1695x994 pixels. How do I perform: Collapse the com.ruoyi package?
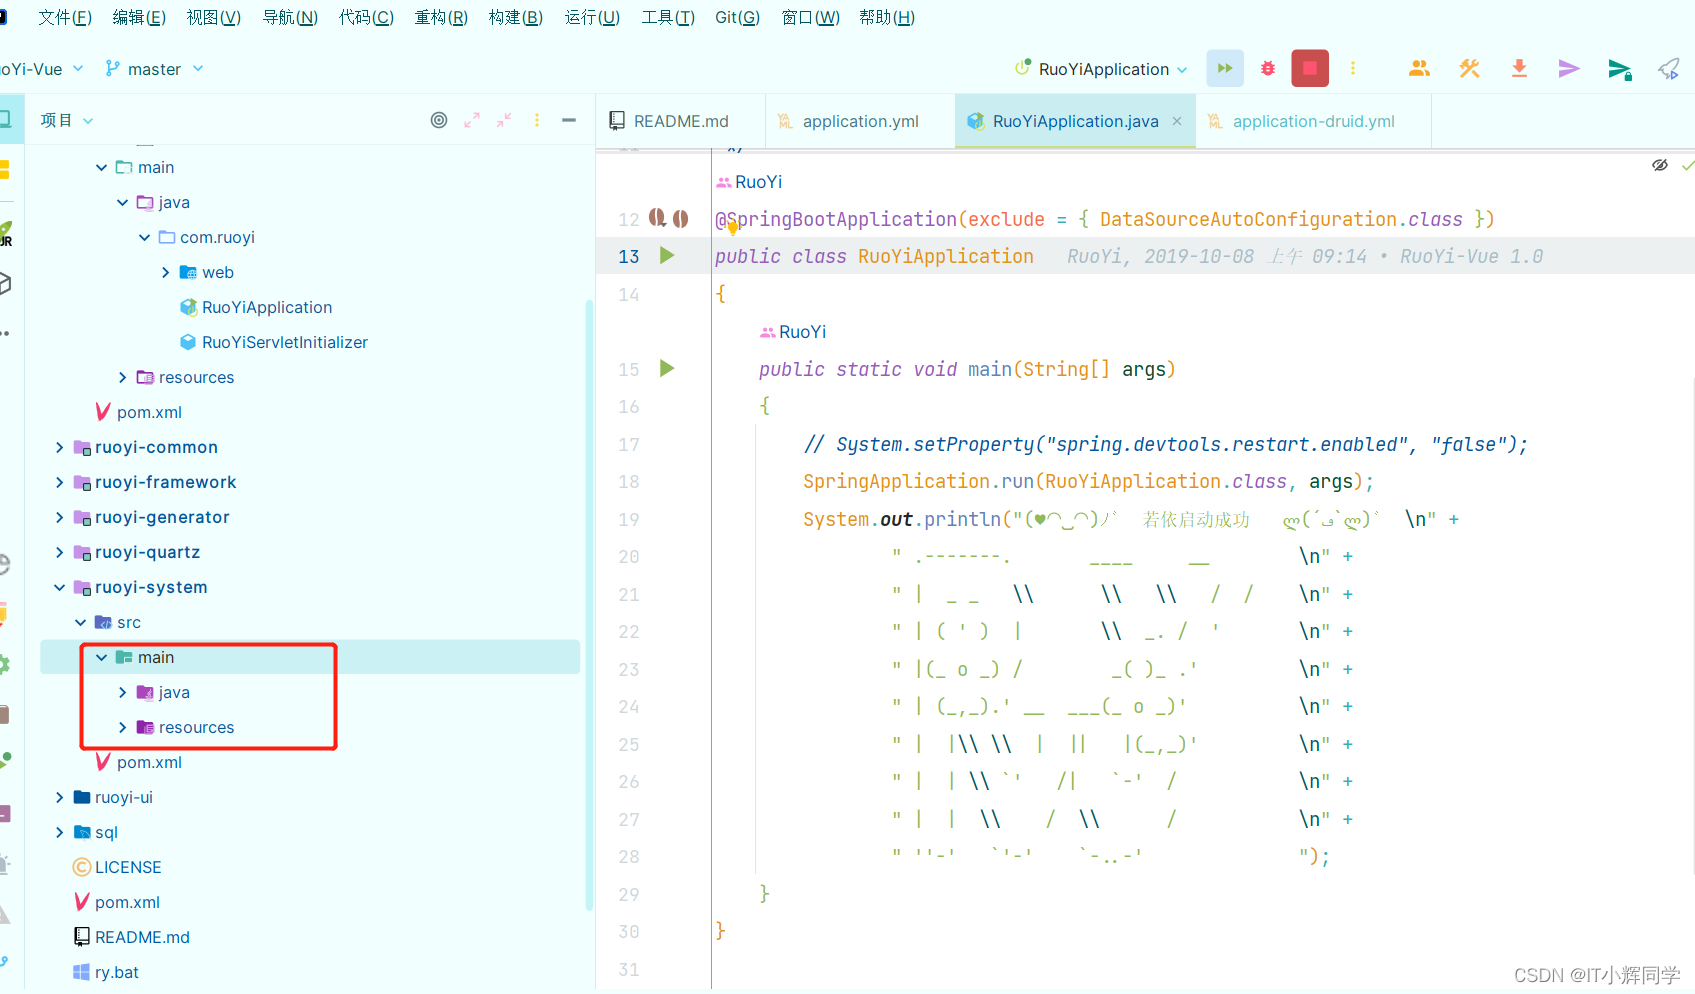[144, 237]
